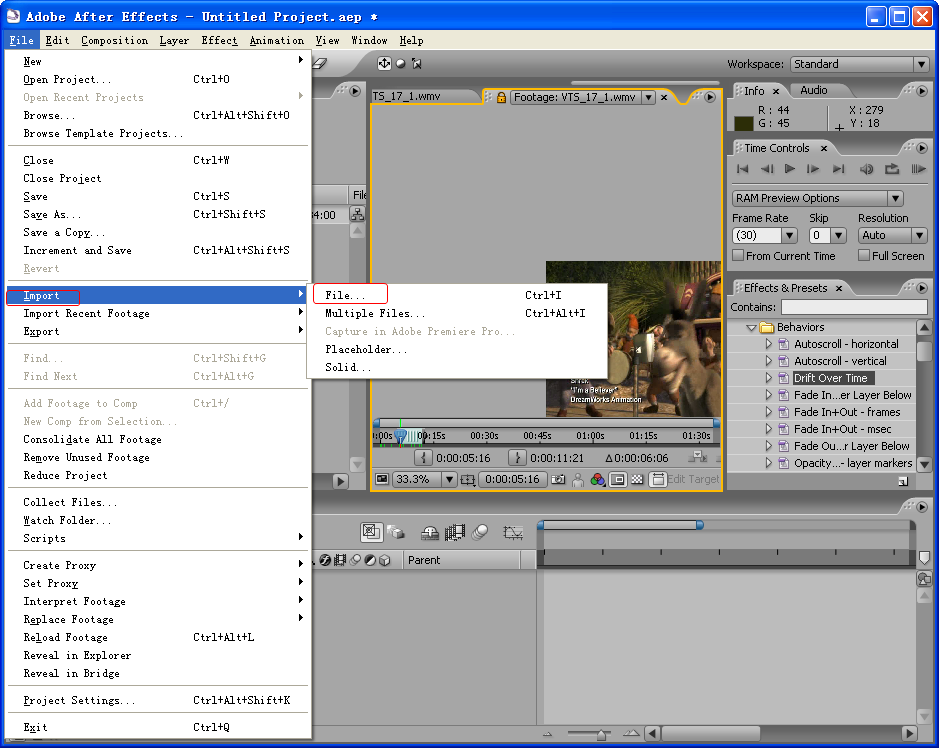Open the Animation menu
939x748 pixels.
pos(277,40)
